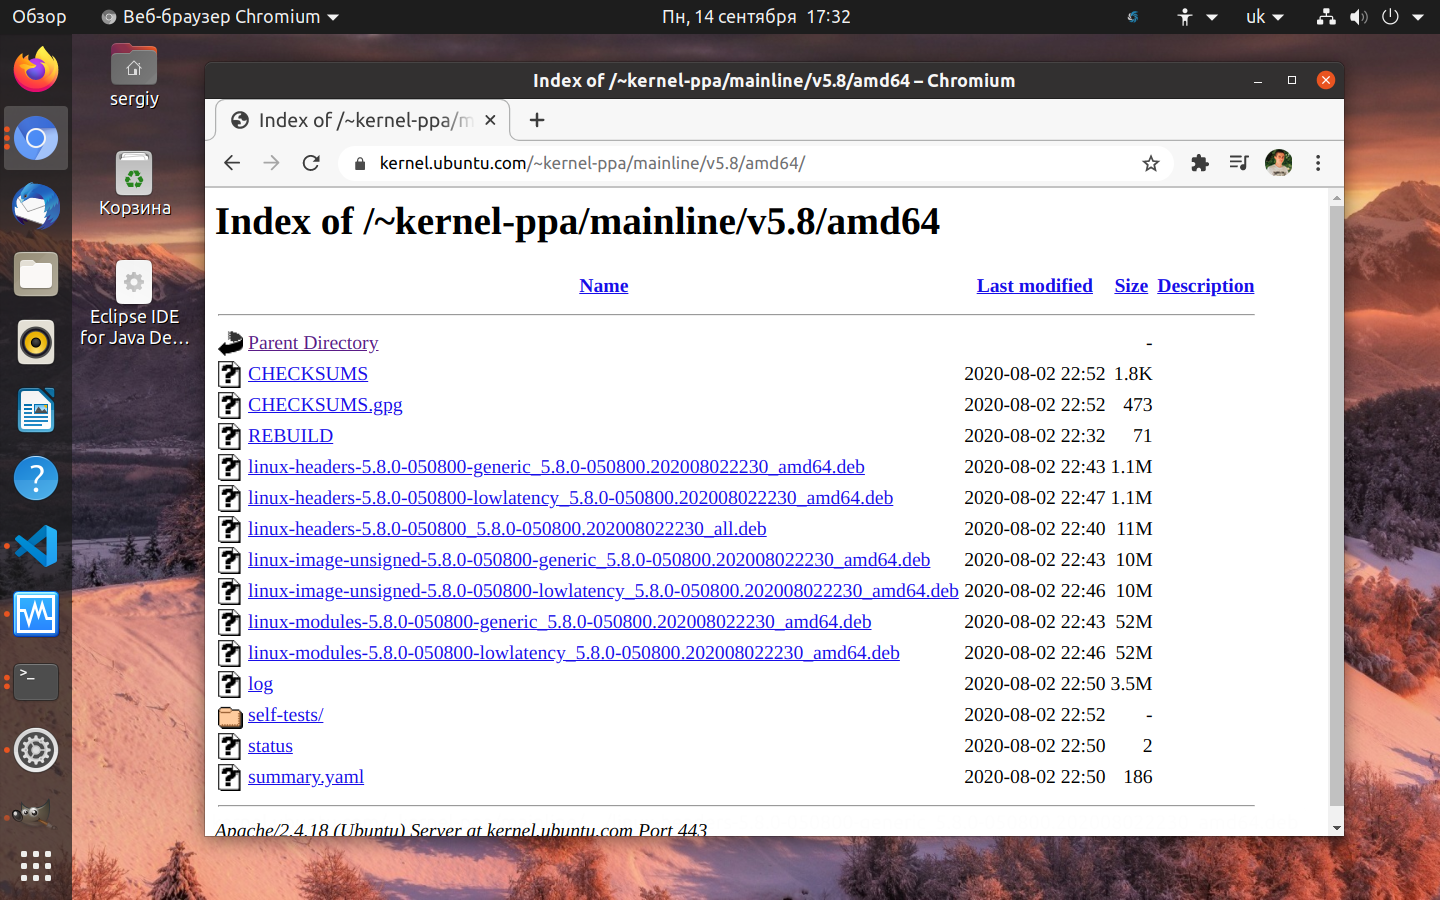
Task: Open the media controls icon in toolbar
Action: click(1239, 163)
